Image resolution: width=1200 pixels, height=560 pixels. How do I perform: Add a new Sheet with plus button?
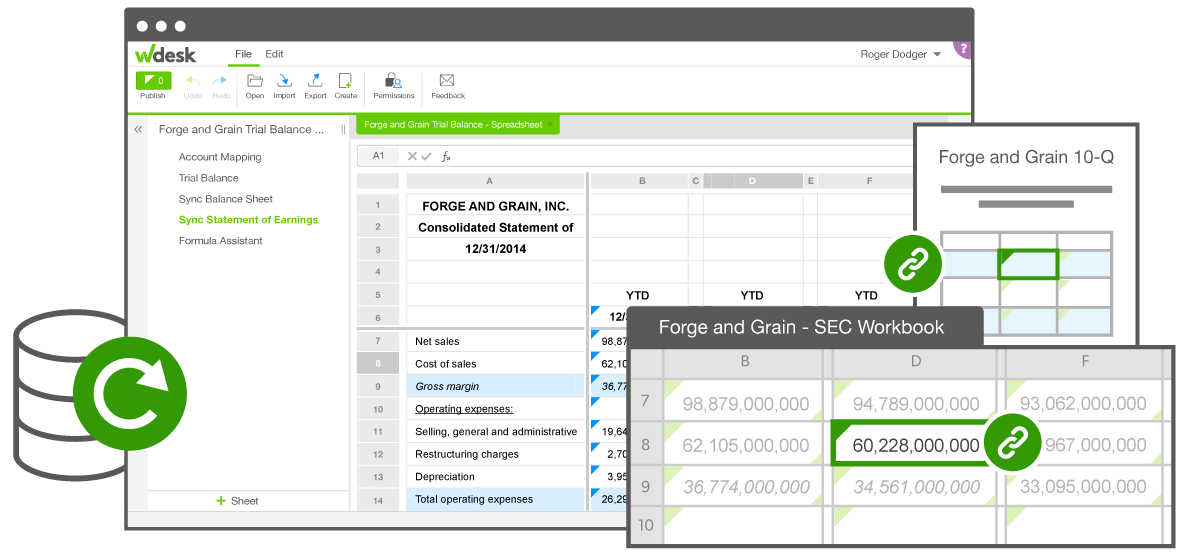pos(237,501)
